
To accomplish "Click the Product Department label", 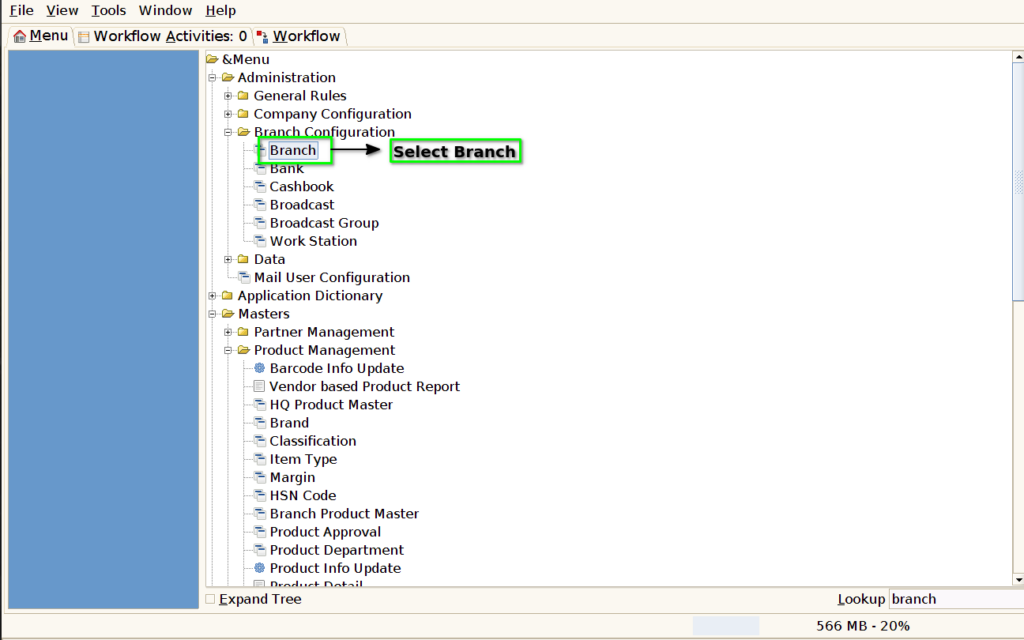I will pyautogui.click(x=337, y=550).
